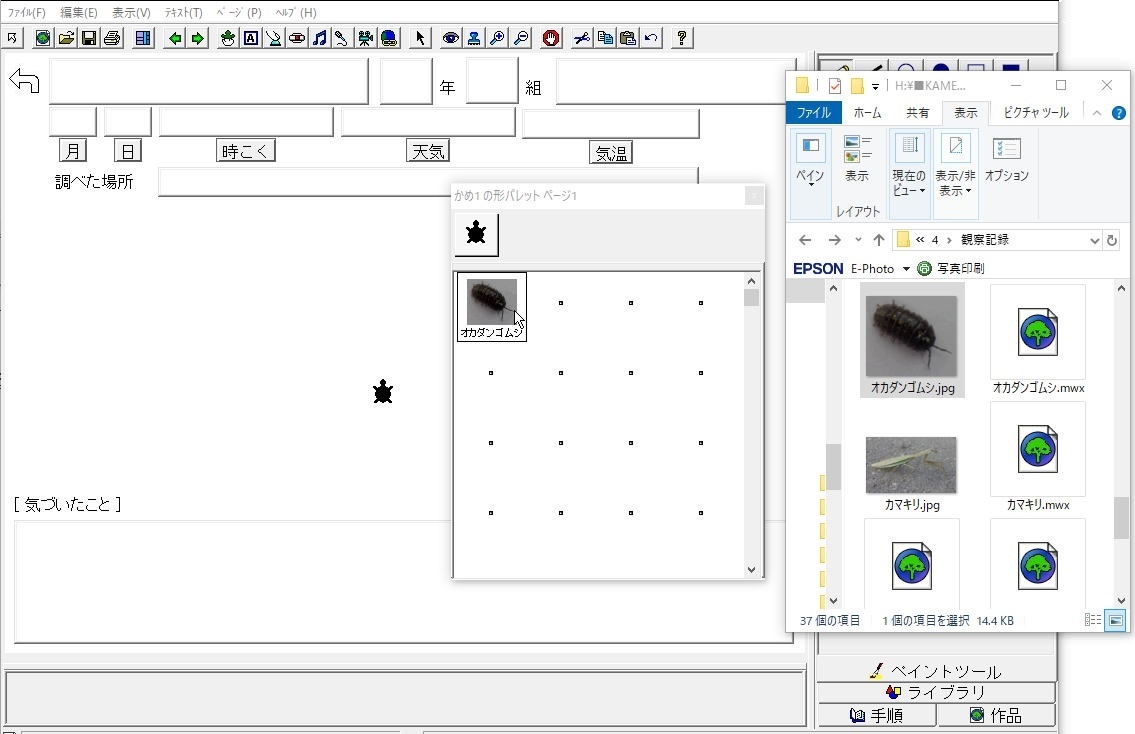Switch to the ホーム ribbon tab
The image size is (1135, 734).
pyautogui.click(x=867, y=113)
